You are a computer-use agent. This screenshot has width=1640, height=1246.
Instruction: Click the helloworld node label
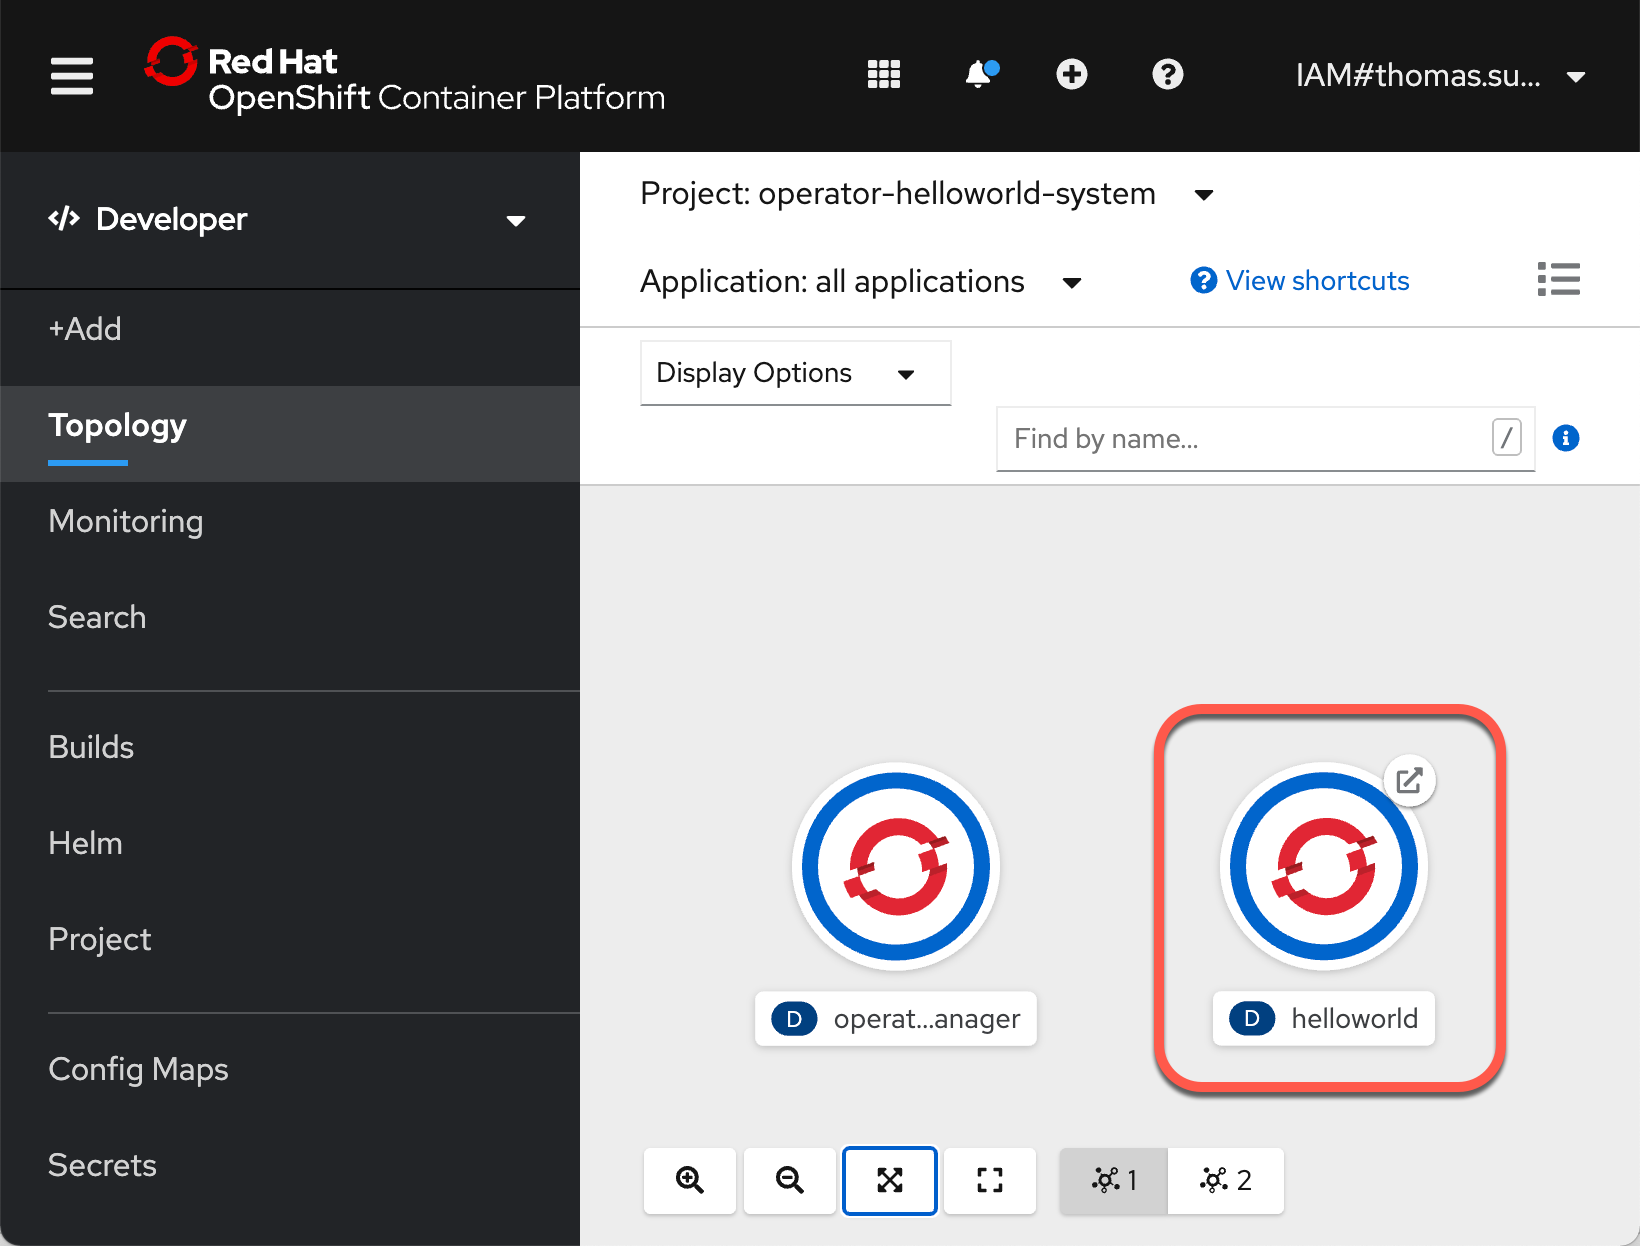[x=1324, y=1019]
